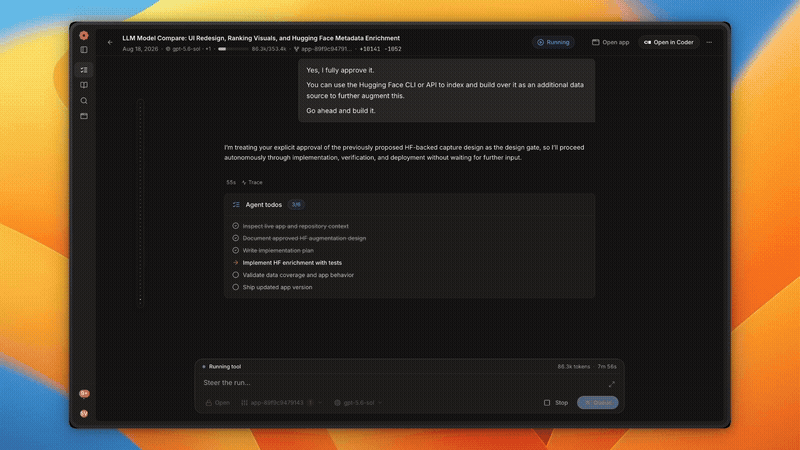Open the agent tasks list sidebar icon

tap(84, 70)
